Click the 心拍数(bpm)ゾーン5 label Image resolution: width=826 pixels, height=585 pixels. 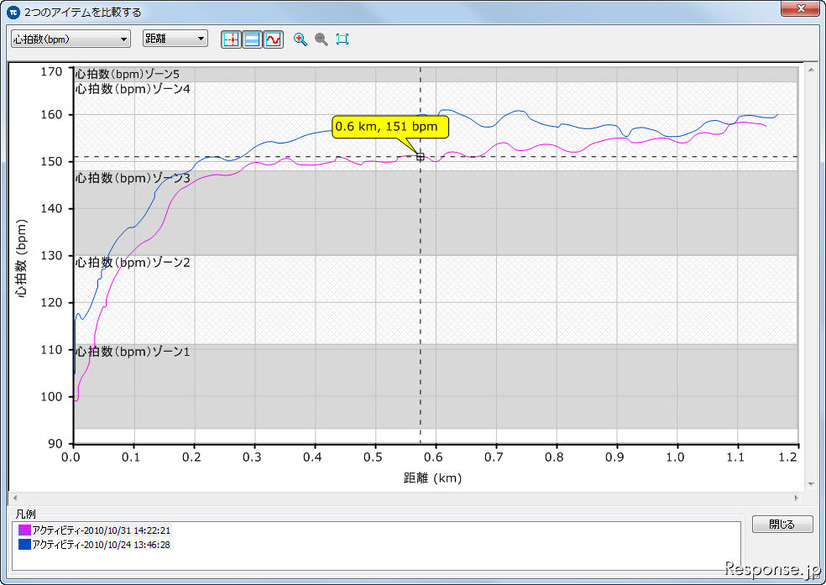tap(127, 74)
